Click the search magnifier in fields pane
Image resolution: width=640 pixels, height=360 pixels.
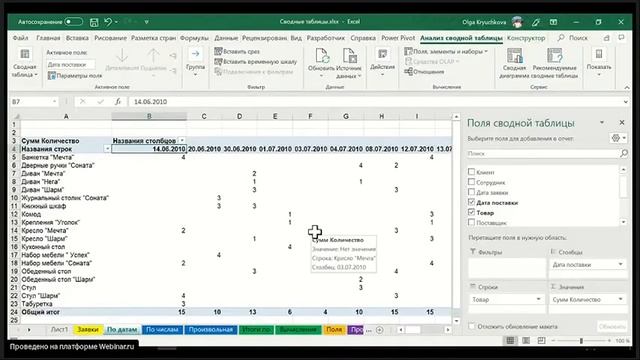(624, 153)
